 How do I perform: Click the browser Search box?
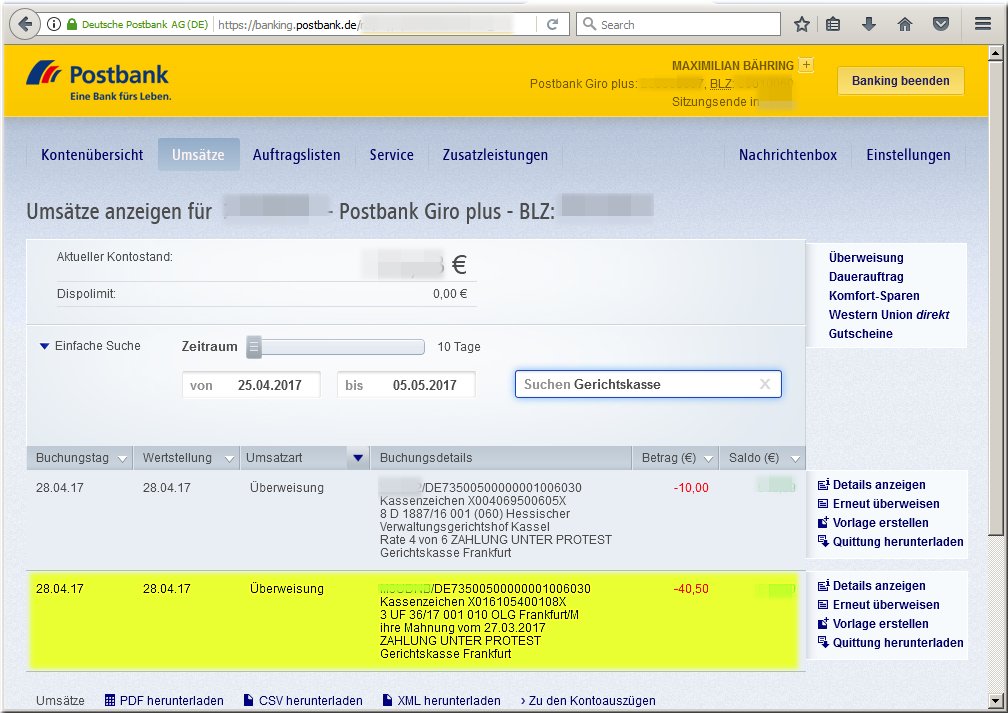pos(678,24)
